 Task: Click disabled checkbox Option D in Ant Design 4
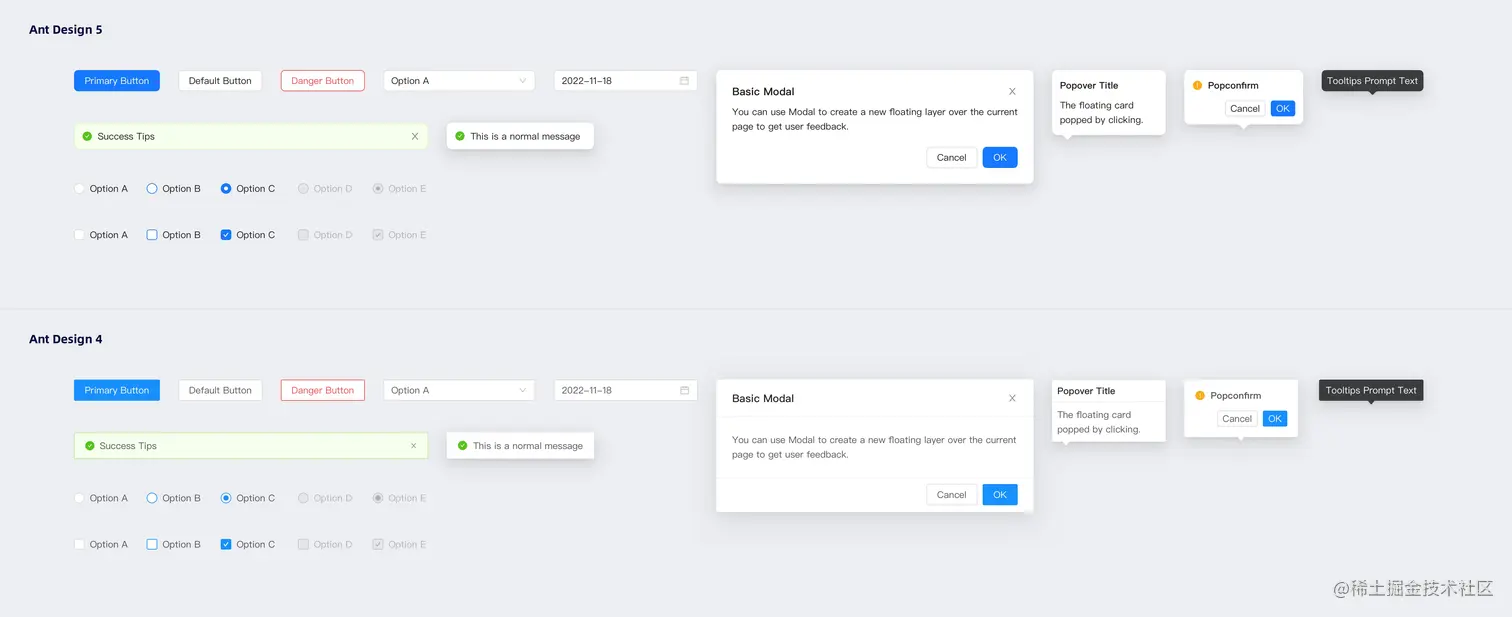pos(303,544)
